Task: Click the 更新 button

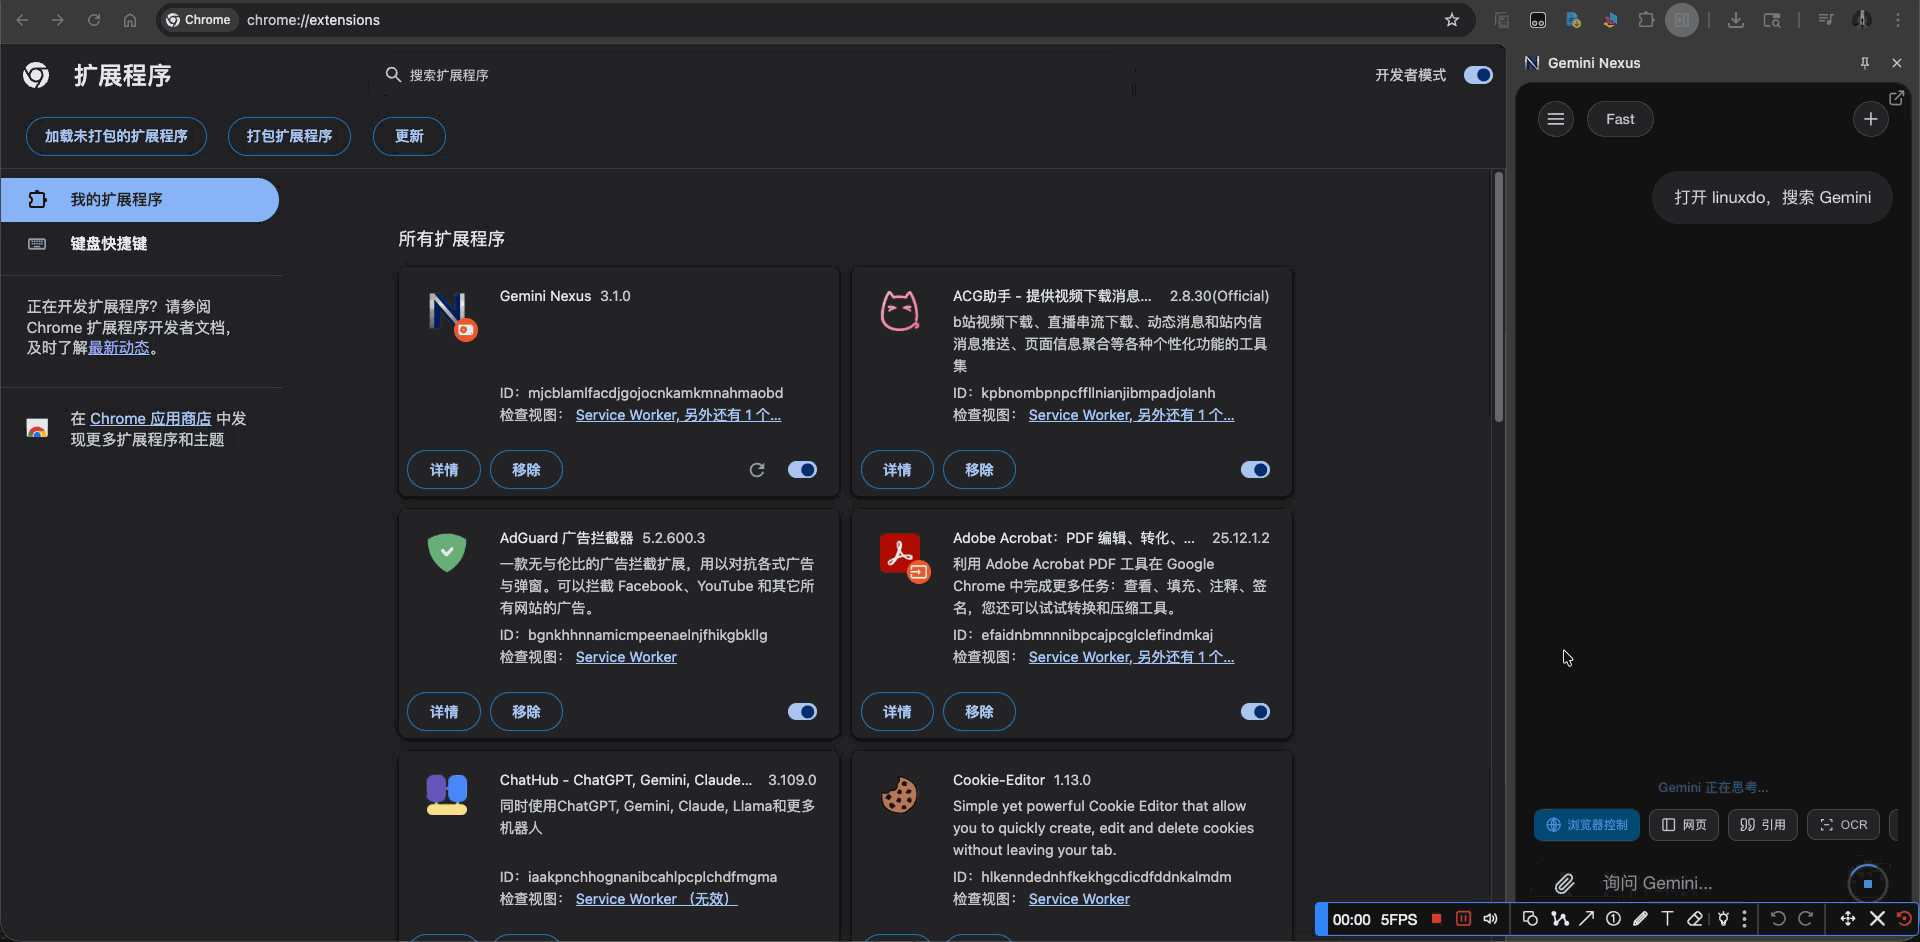Action: pos(409,136)
